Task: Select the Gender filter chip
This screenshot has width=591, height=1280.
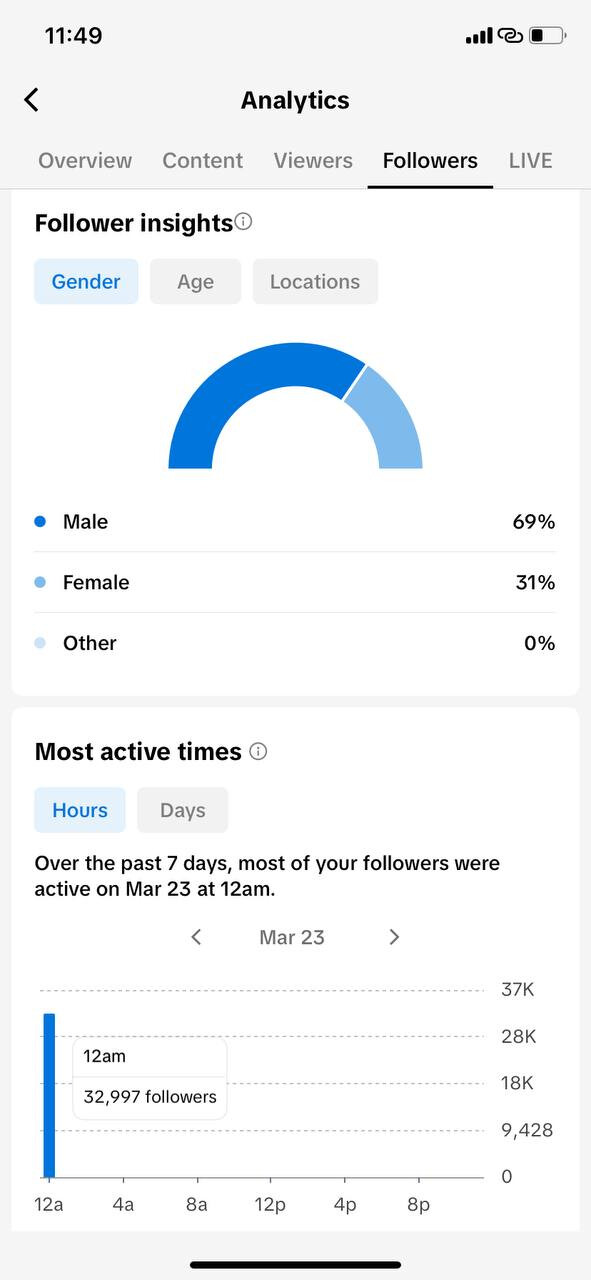Action: [x=86, y=282]
